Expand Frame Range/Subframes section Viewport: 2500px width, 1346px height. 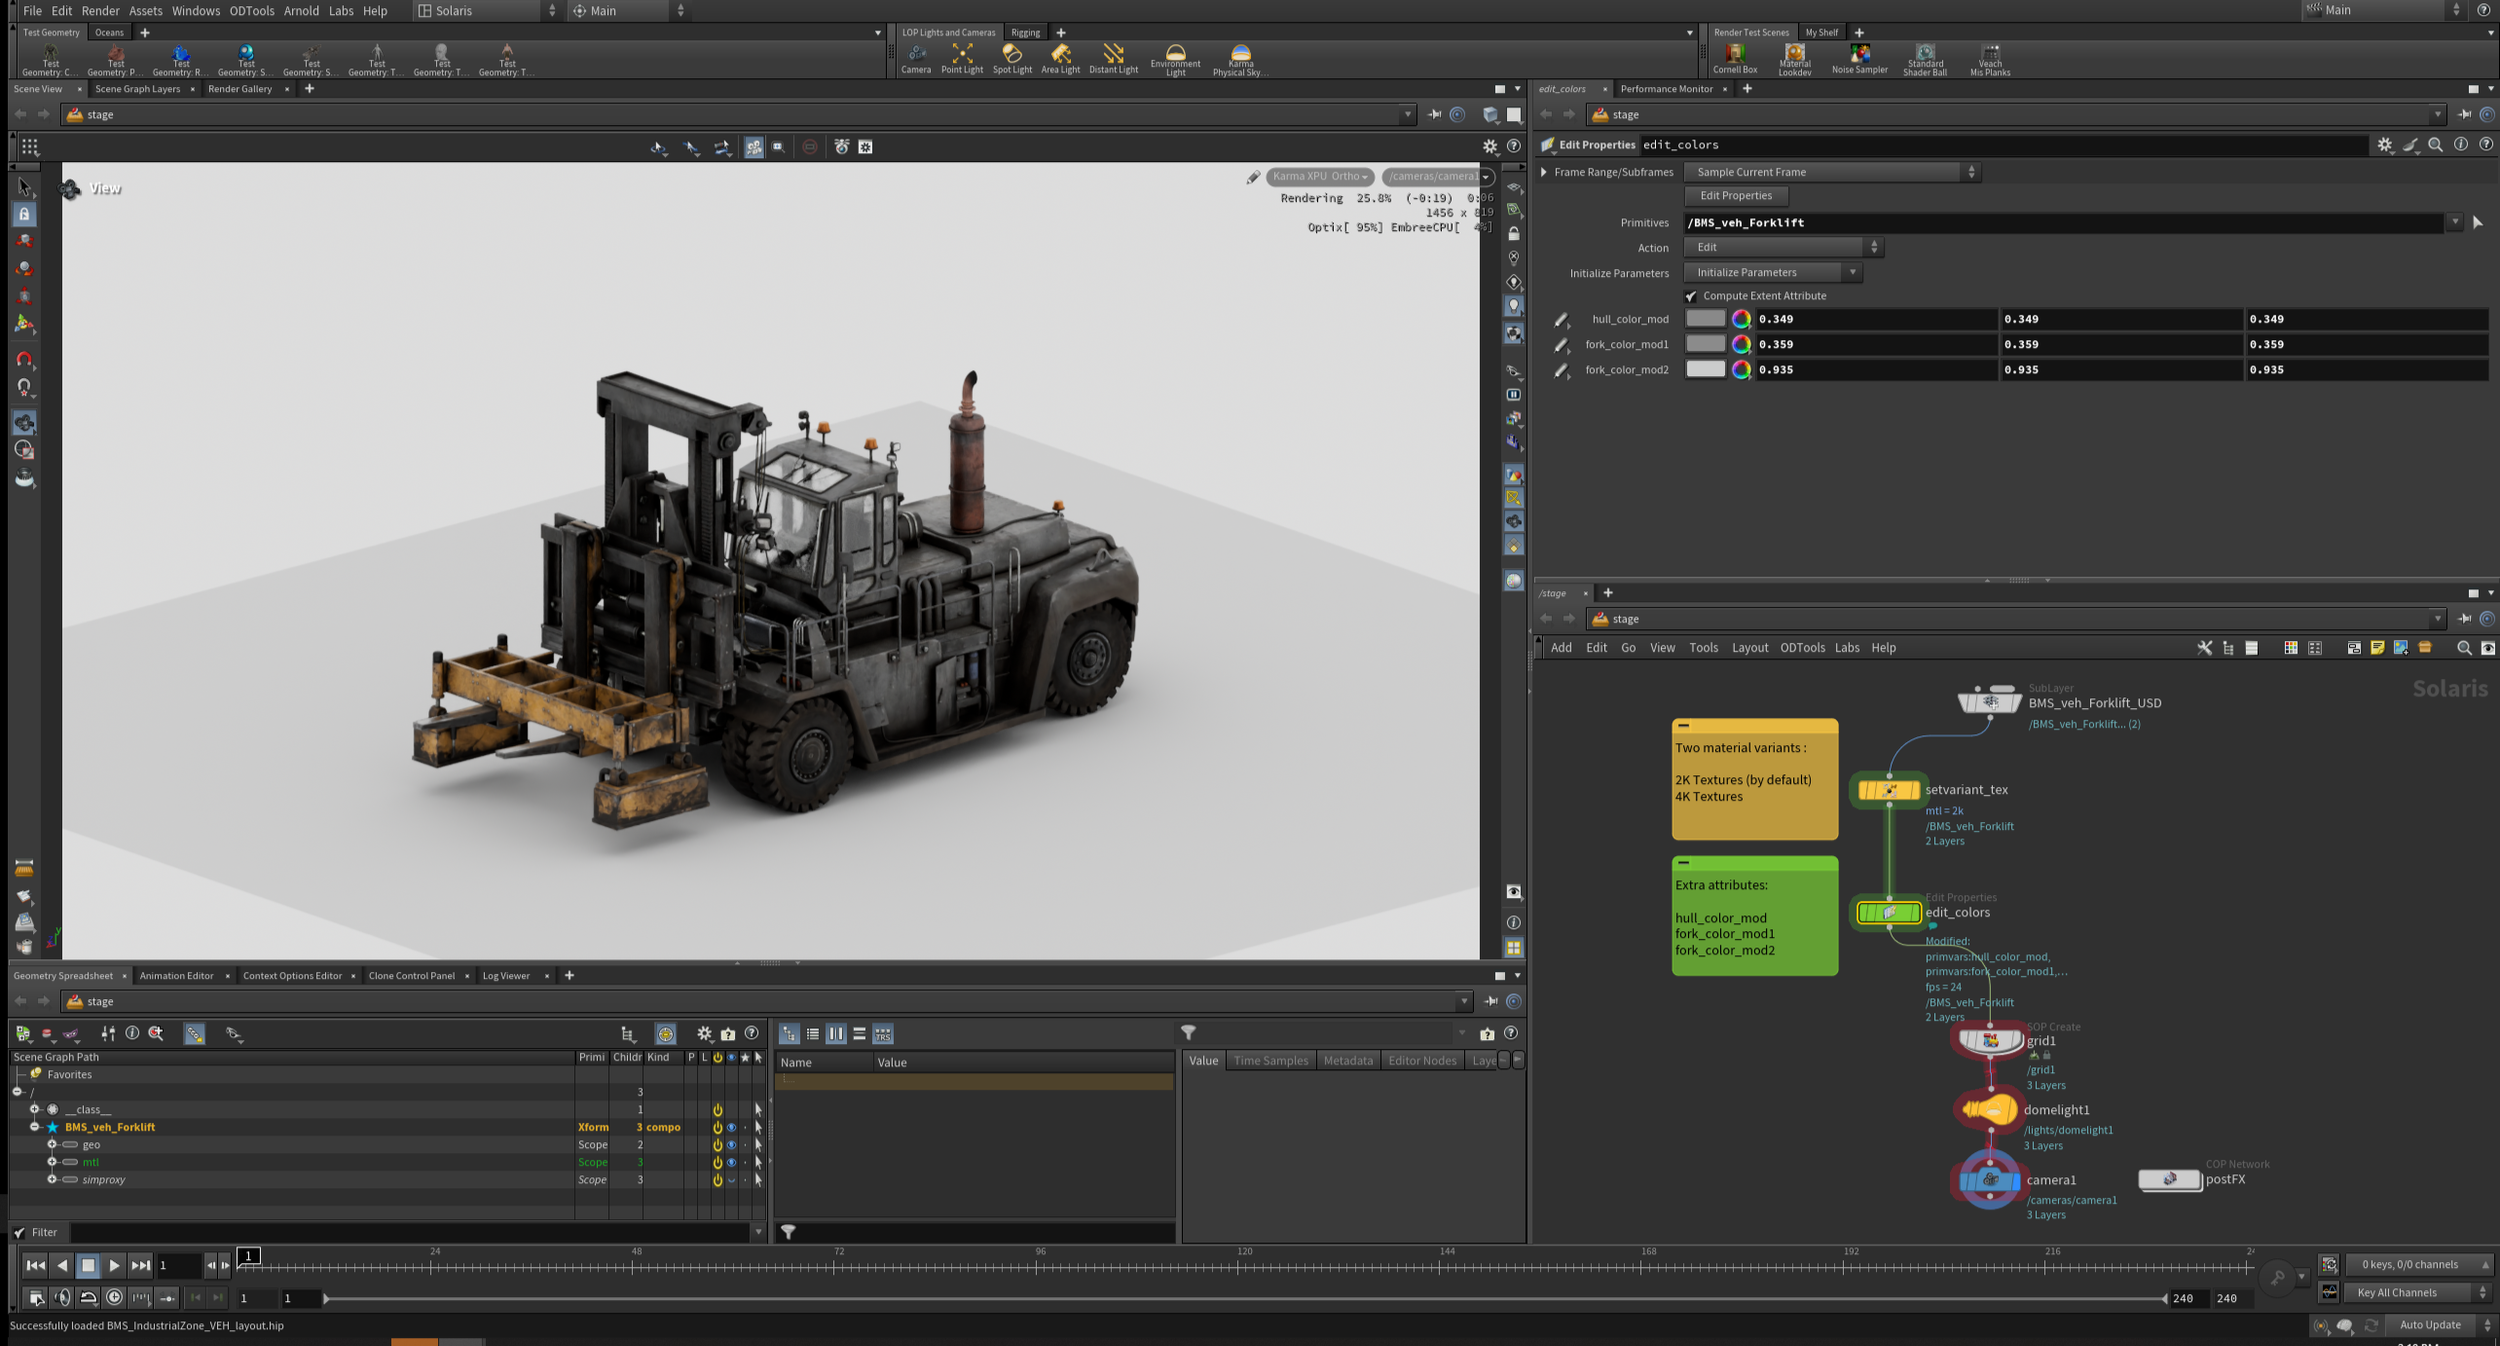click(x=1544, y=172)
